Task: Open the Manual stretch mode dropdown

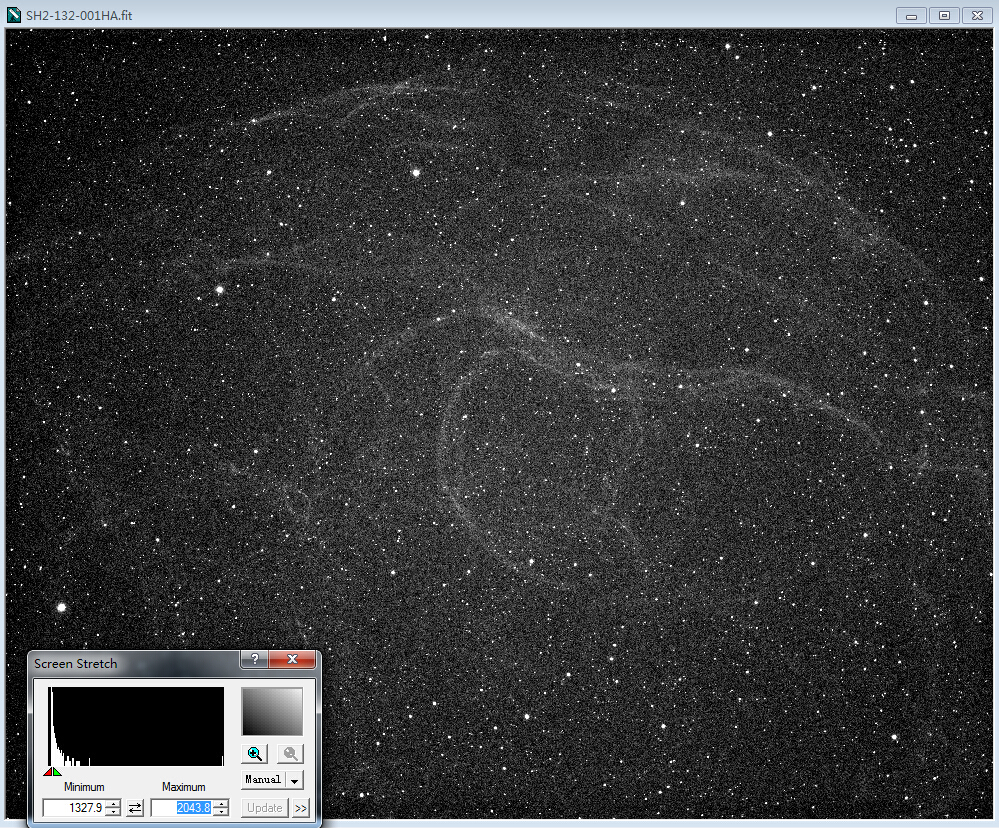Action: 294,780
